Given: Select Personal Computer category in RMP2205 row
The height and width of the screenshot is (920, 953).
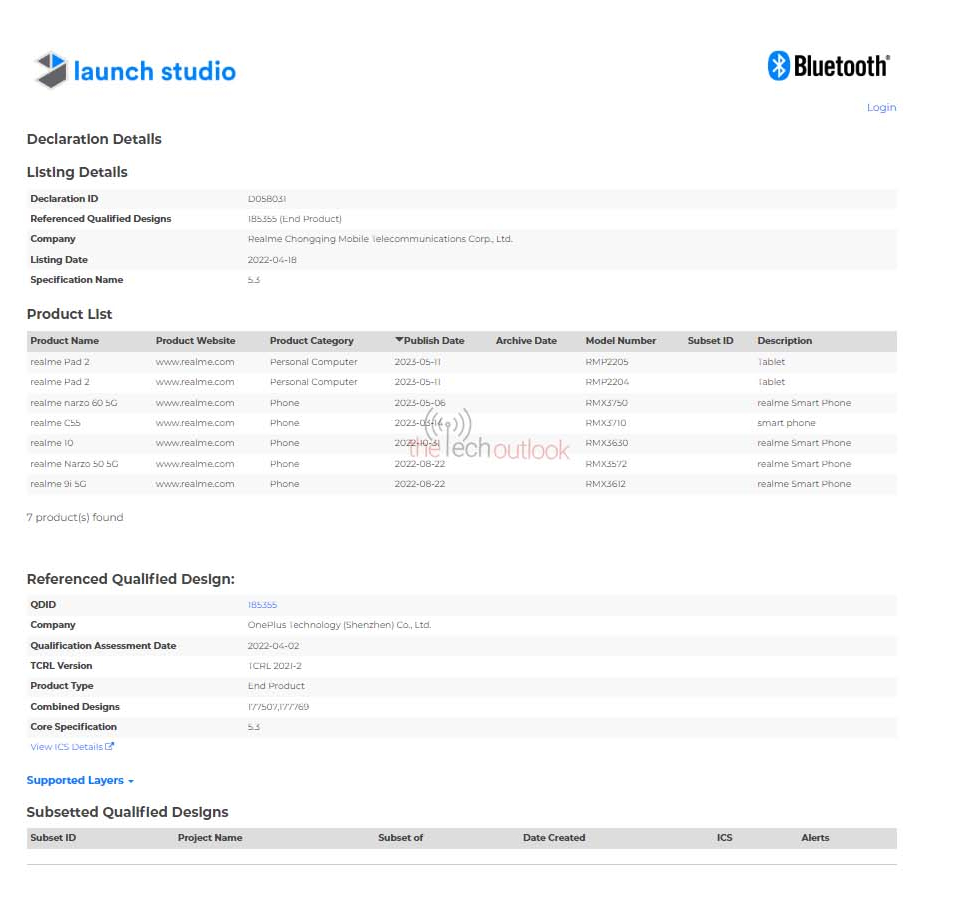Looking at the screenshot, I should pos(314,362).
